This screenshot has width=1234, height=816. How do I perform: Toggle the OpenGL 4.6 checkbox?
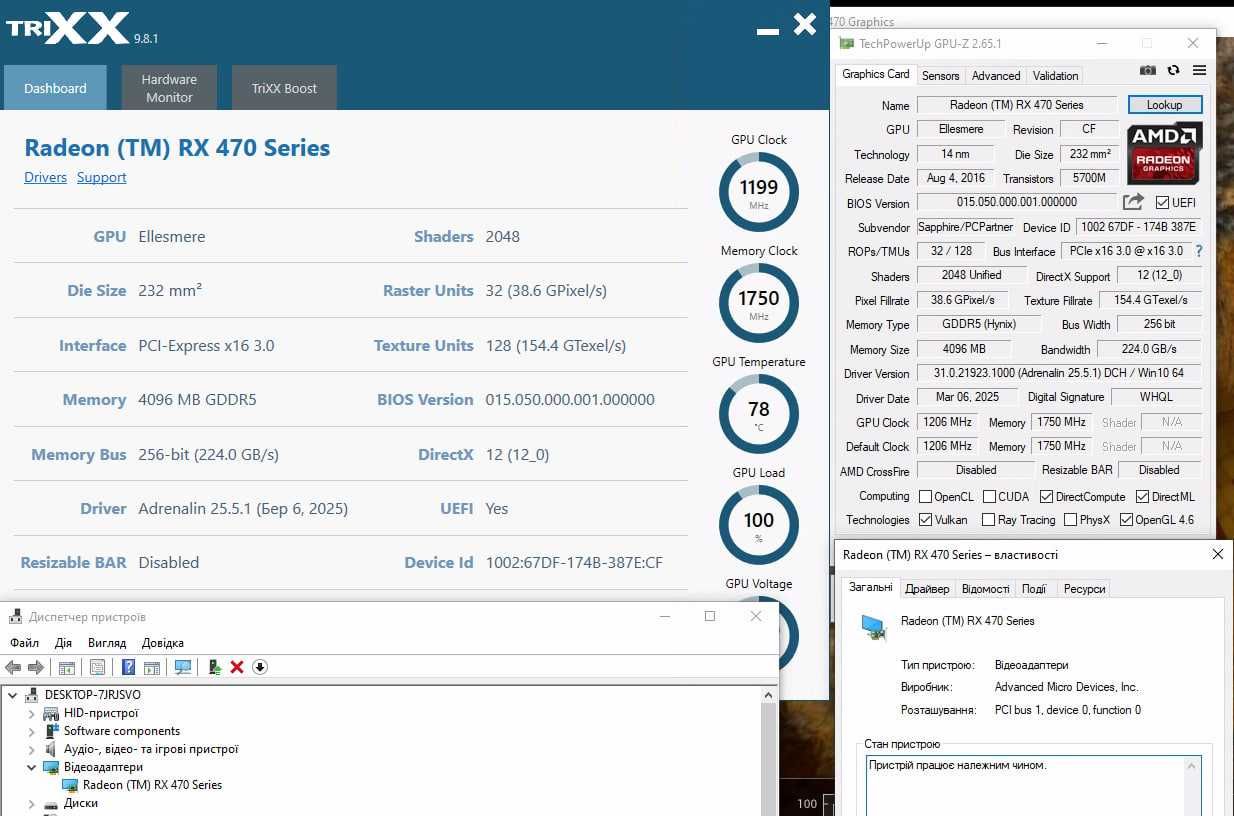point(1126,520)
